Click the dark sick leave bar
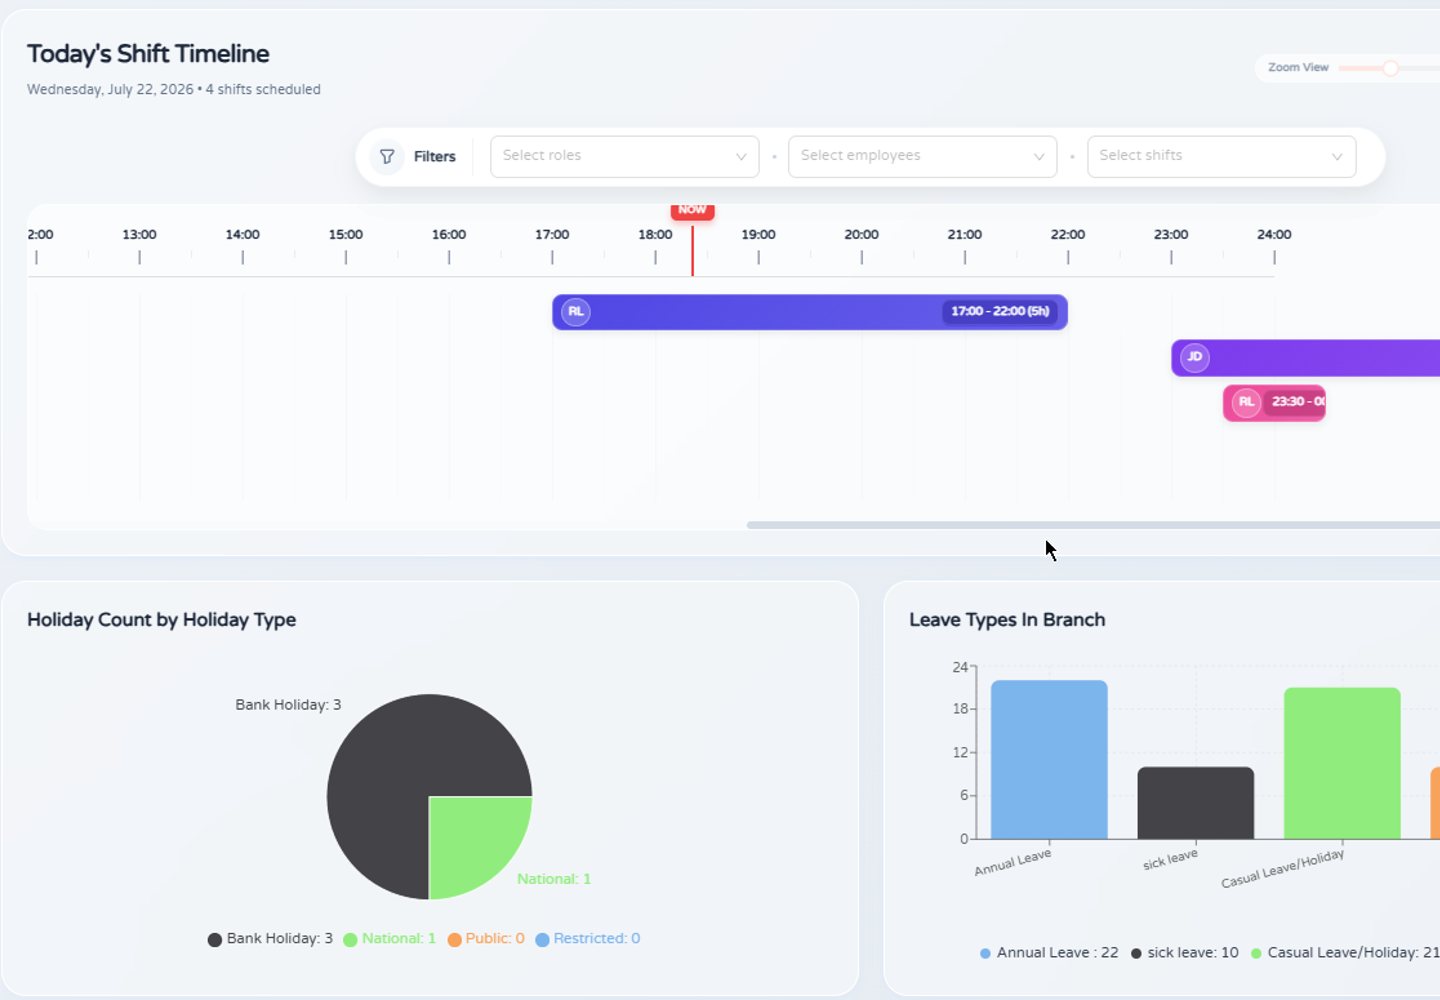 1196,803
